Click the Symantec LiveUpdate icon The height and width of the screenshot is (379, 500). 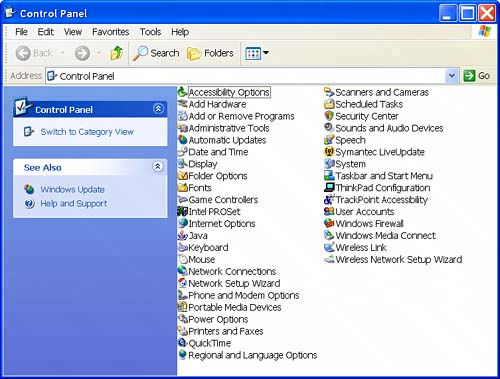pyautogui.click(x=329, y=152)
